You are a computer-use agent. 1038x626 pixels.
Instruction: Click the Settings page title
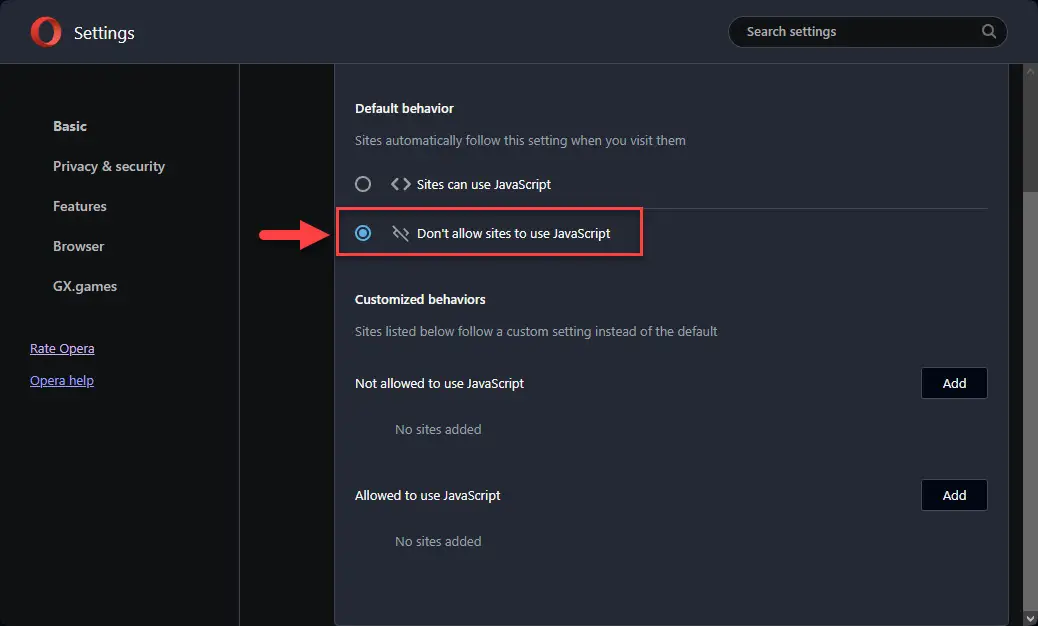click(104, 32)
